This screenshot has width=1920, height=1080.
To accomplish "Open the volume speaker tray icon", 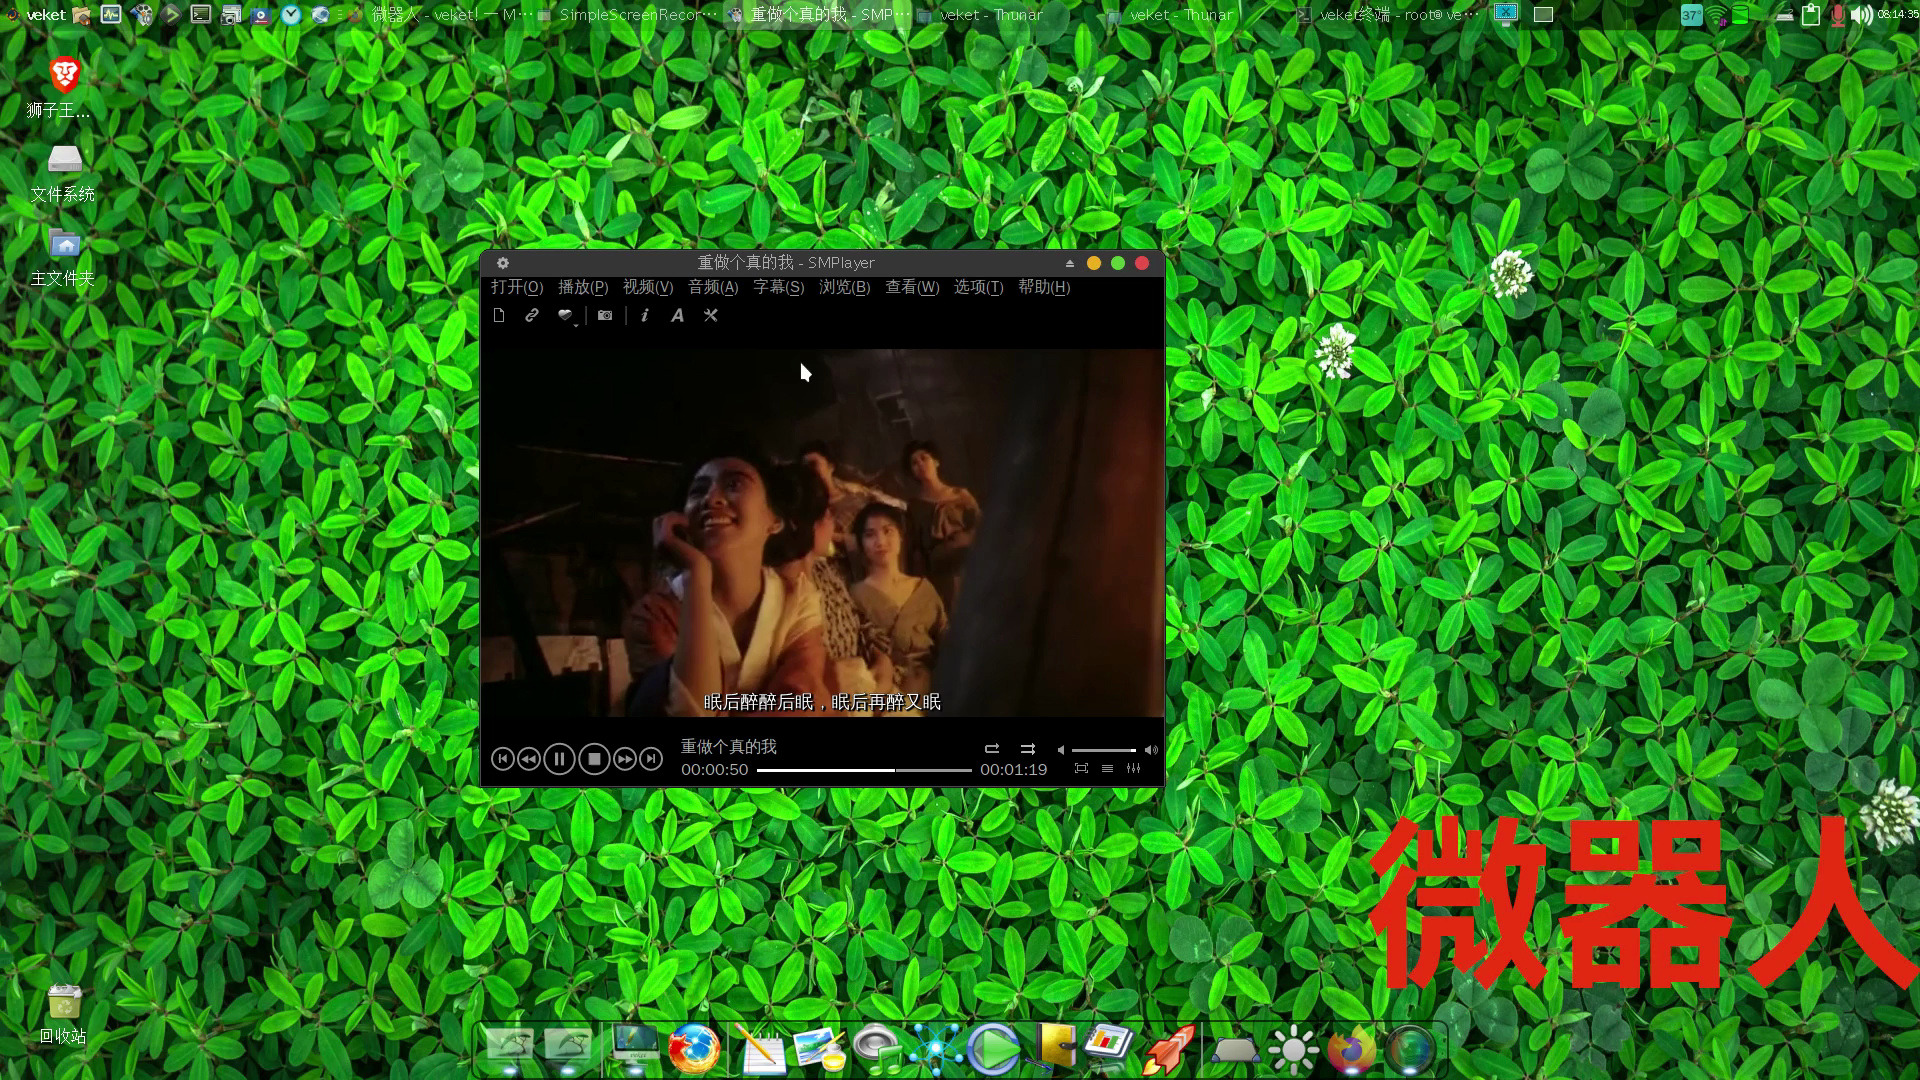I will click(1862, 15).
